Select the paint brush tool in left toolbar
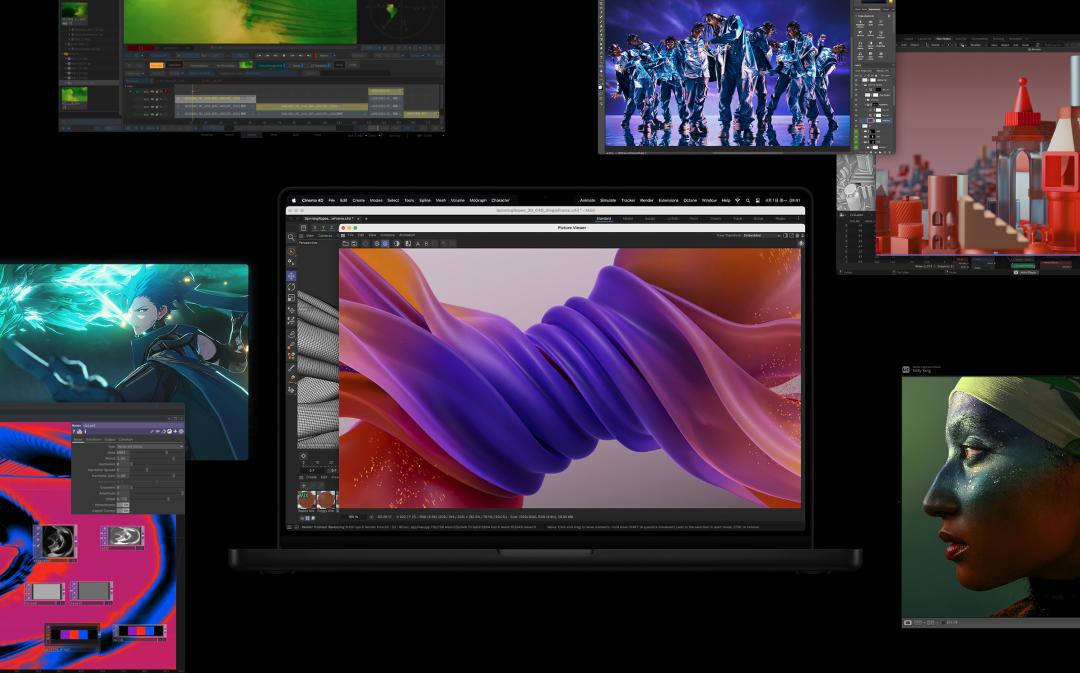 coord(291,368)
